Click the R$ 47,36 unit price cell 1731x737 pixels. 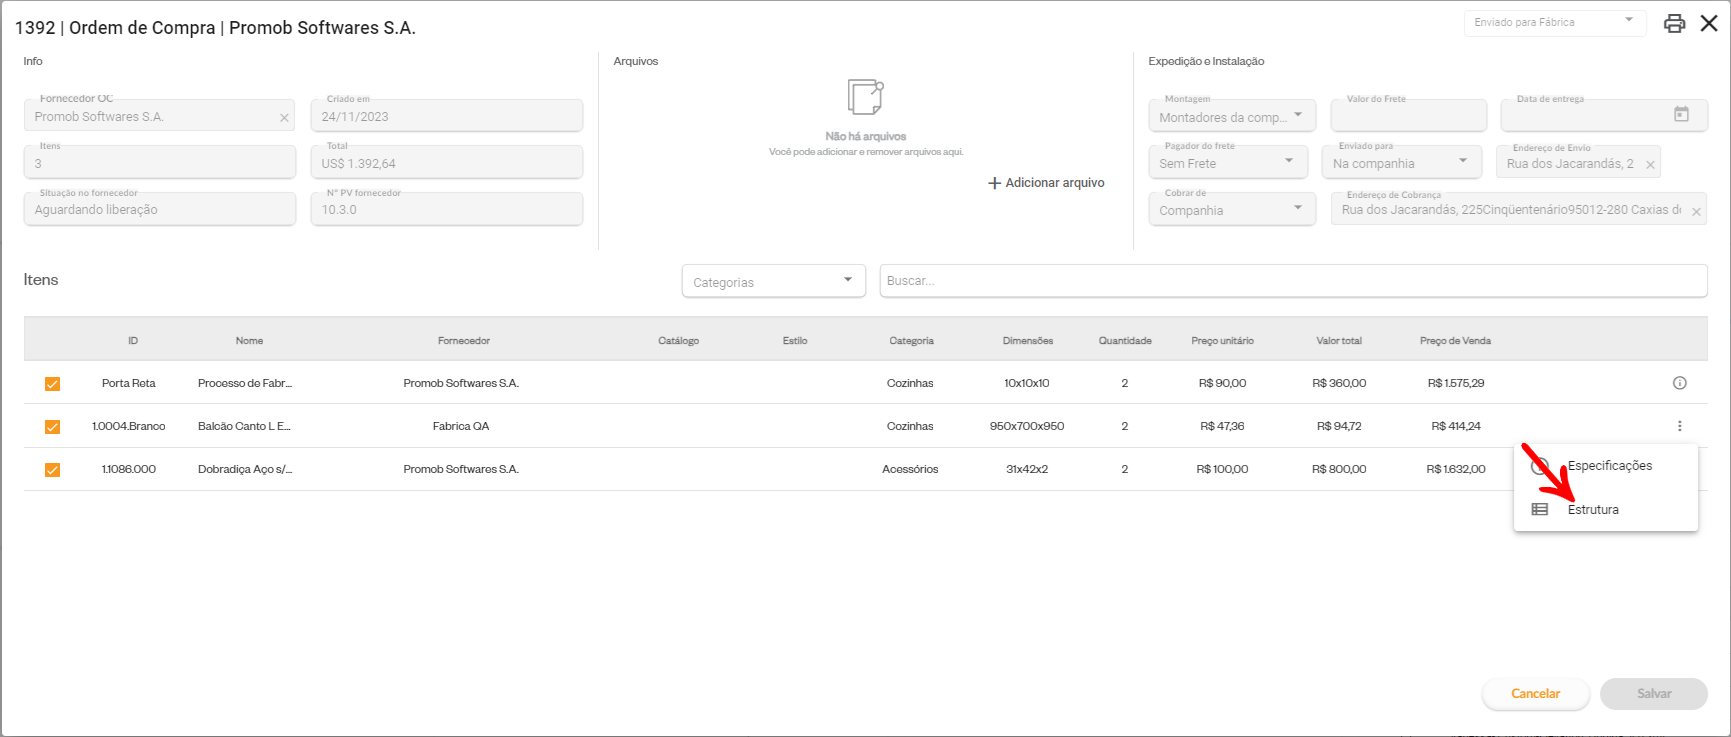click(1222, 426)
